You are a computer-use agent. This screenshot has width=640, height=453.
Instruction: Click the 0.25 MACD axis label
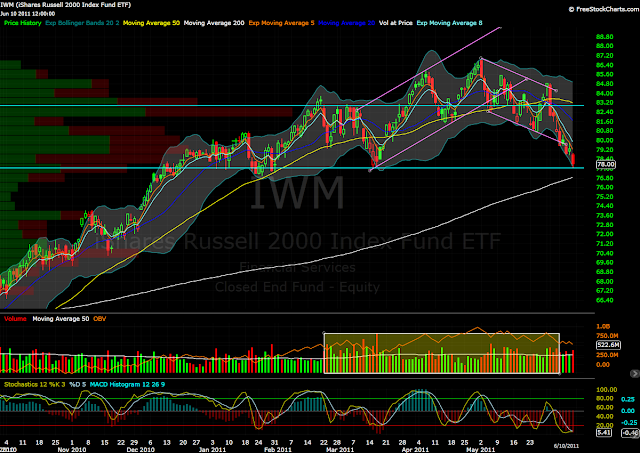628,400
